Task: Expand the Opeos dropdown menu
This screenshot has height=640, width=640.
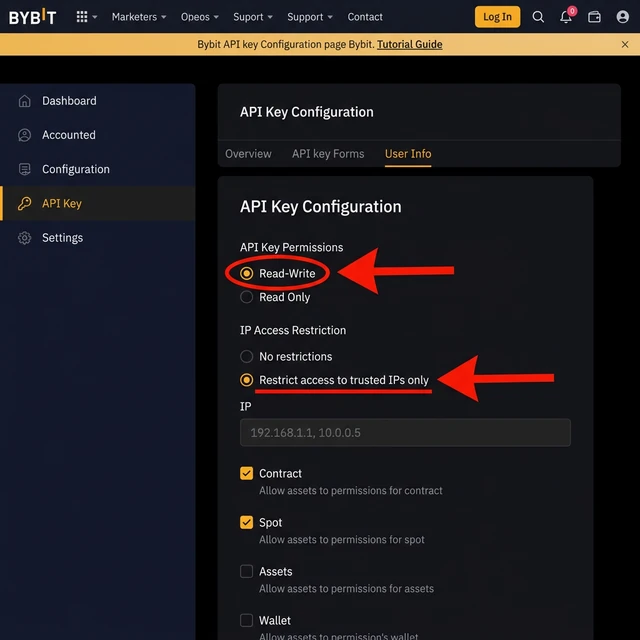Action: coord(200,17)
